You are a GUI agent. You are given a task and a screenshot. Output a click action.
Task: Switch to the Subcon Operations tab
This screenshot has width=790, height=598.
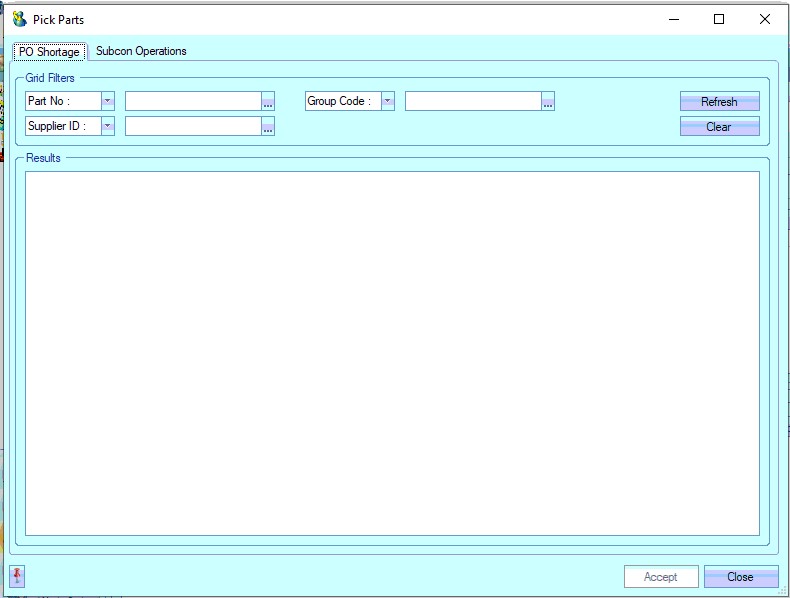pyautogui.click(x=141, y=51)
